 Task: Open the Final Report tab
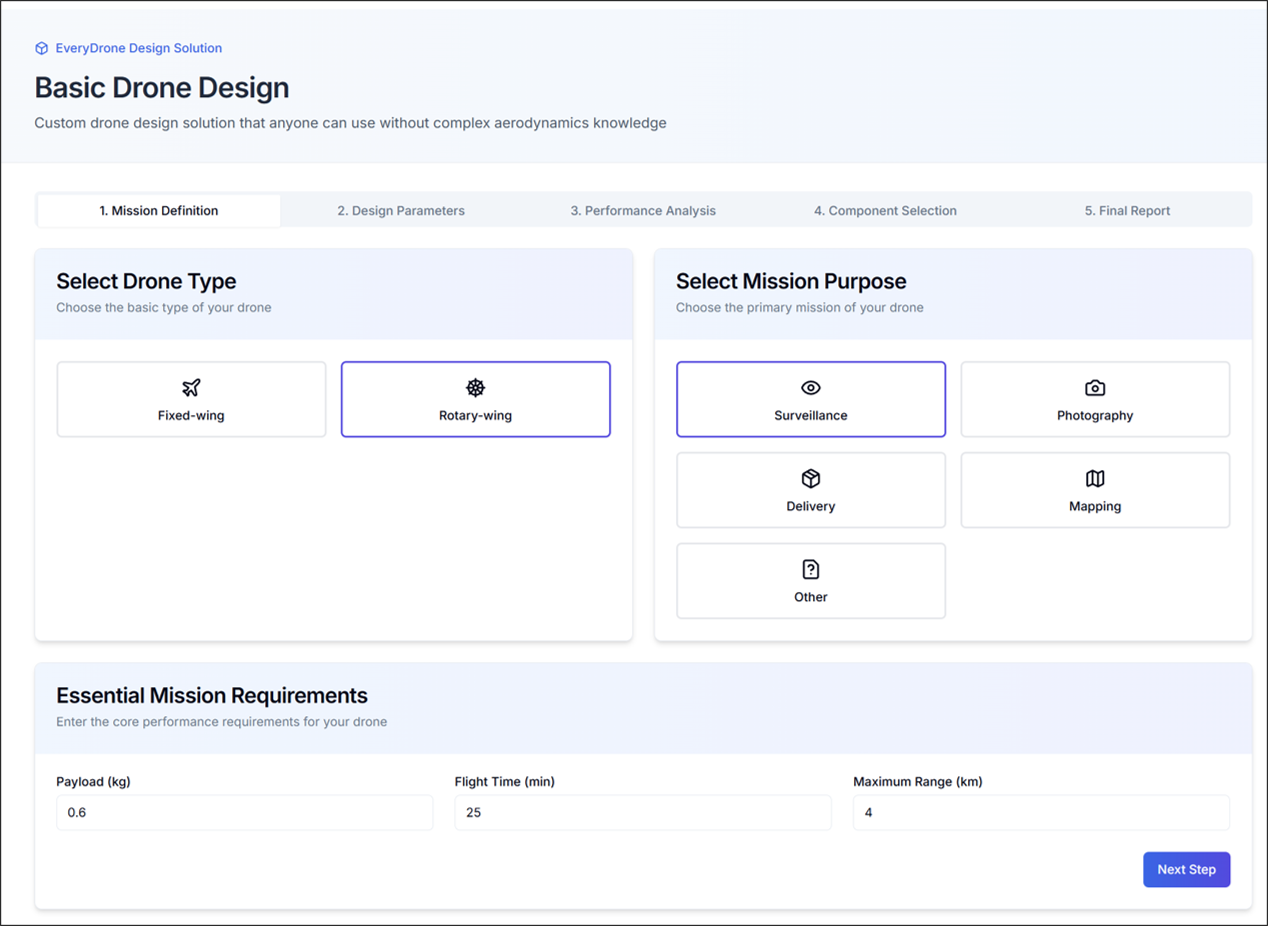1127,211
